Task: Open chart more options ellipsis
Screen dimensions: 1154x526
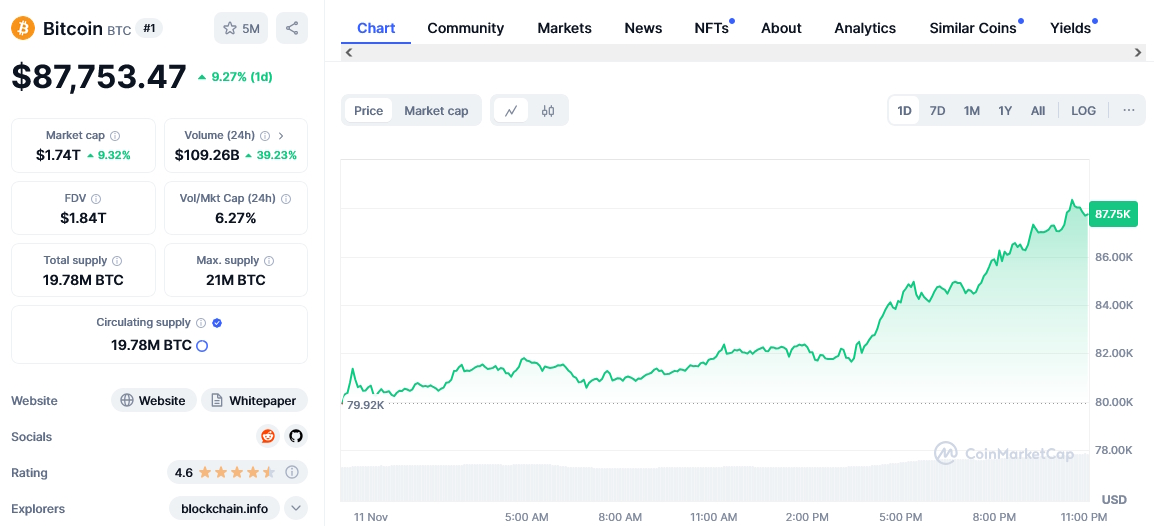Action: [x=1129, y=110]
